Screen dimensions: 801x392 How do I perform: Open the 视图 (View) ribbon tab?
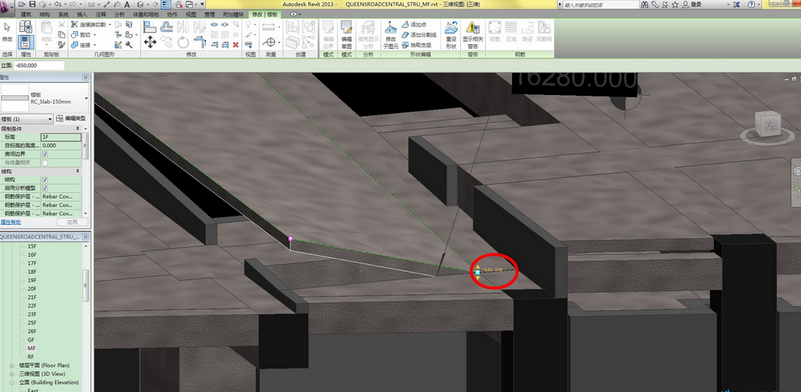tap(191, 14)
